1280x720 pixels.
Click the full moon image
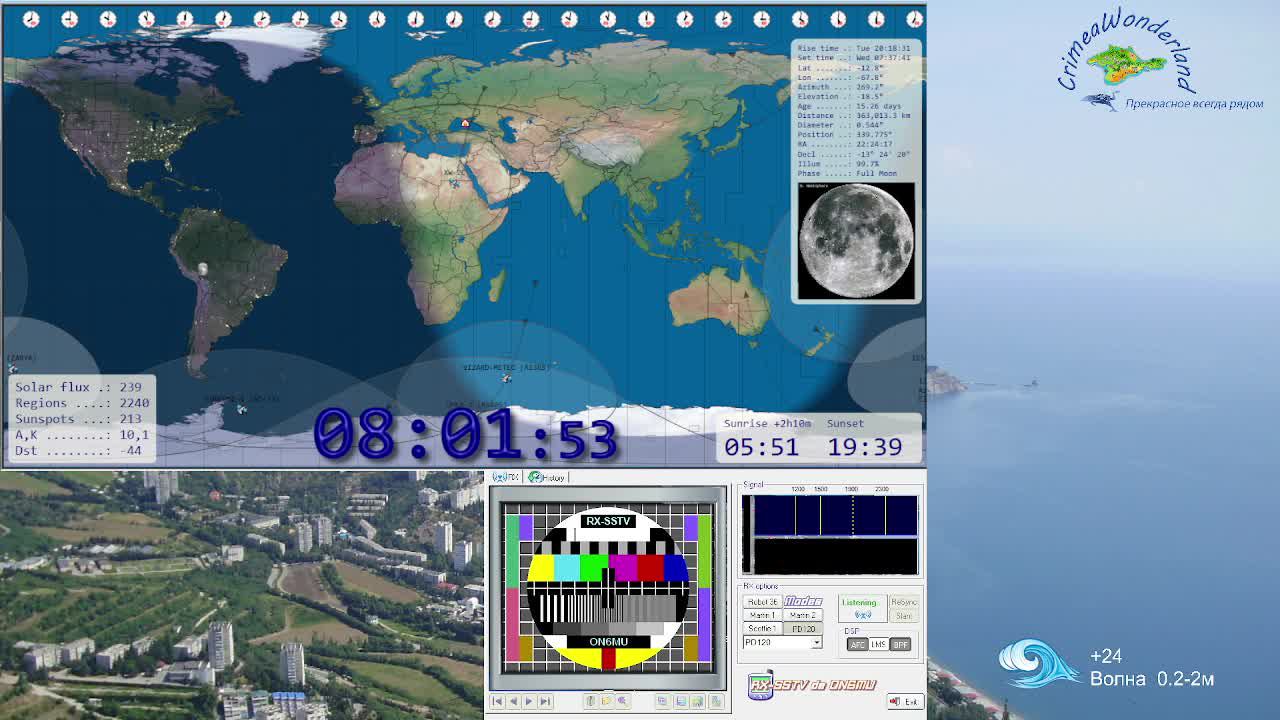point(855,241)
